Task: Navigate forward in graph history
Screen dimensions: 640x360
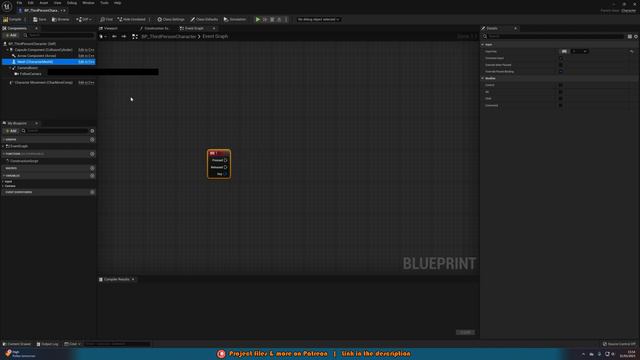Action: (124, 36)
